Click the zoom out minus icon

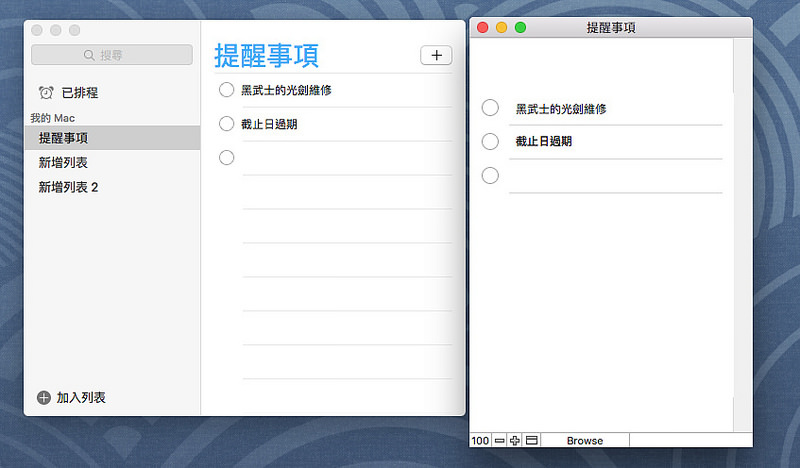point(499,440)
